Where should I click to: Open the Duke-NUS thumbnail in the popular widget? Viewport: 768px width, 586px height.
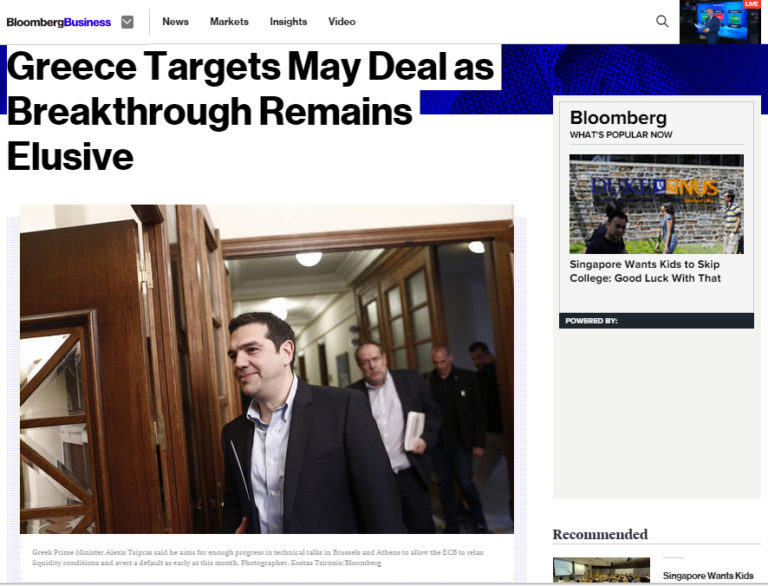click(x=656, y=203)
